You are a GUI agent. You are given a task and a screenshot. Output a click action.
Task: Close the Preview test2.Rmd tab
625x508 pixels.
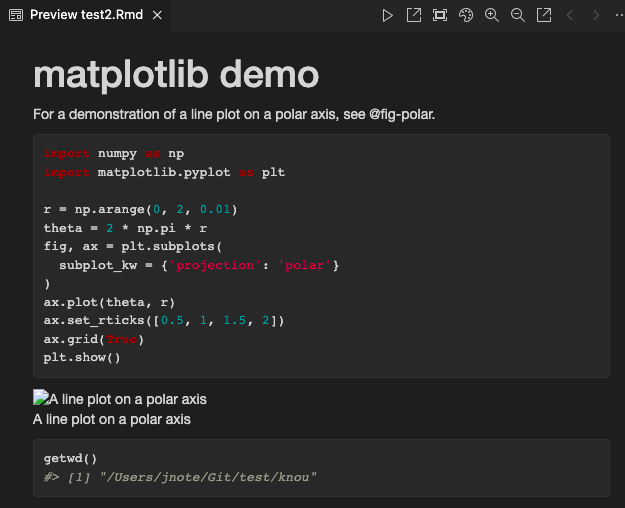coord(157,15)
